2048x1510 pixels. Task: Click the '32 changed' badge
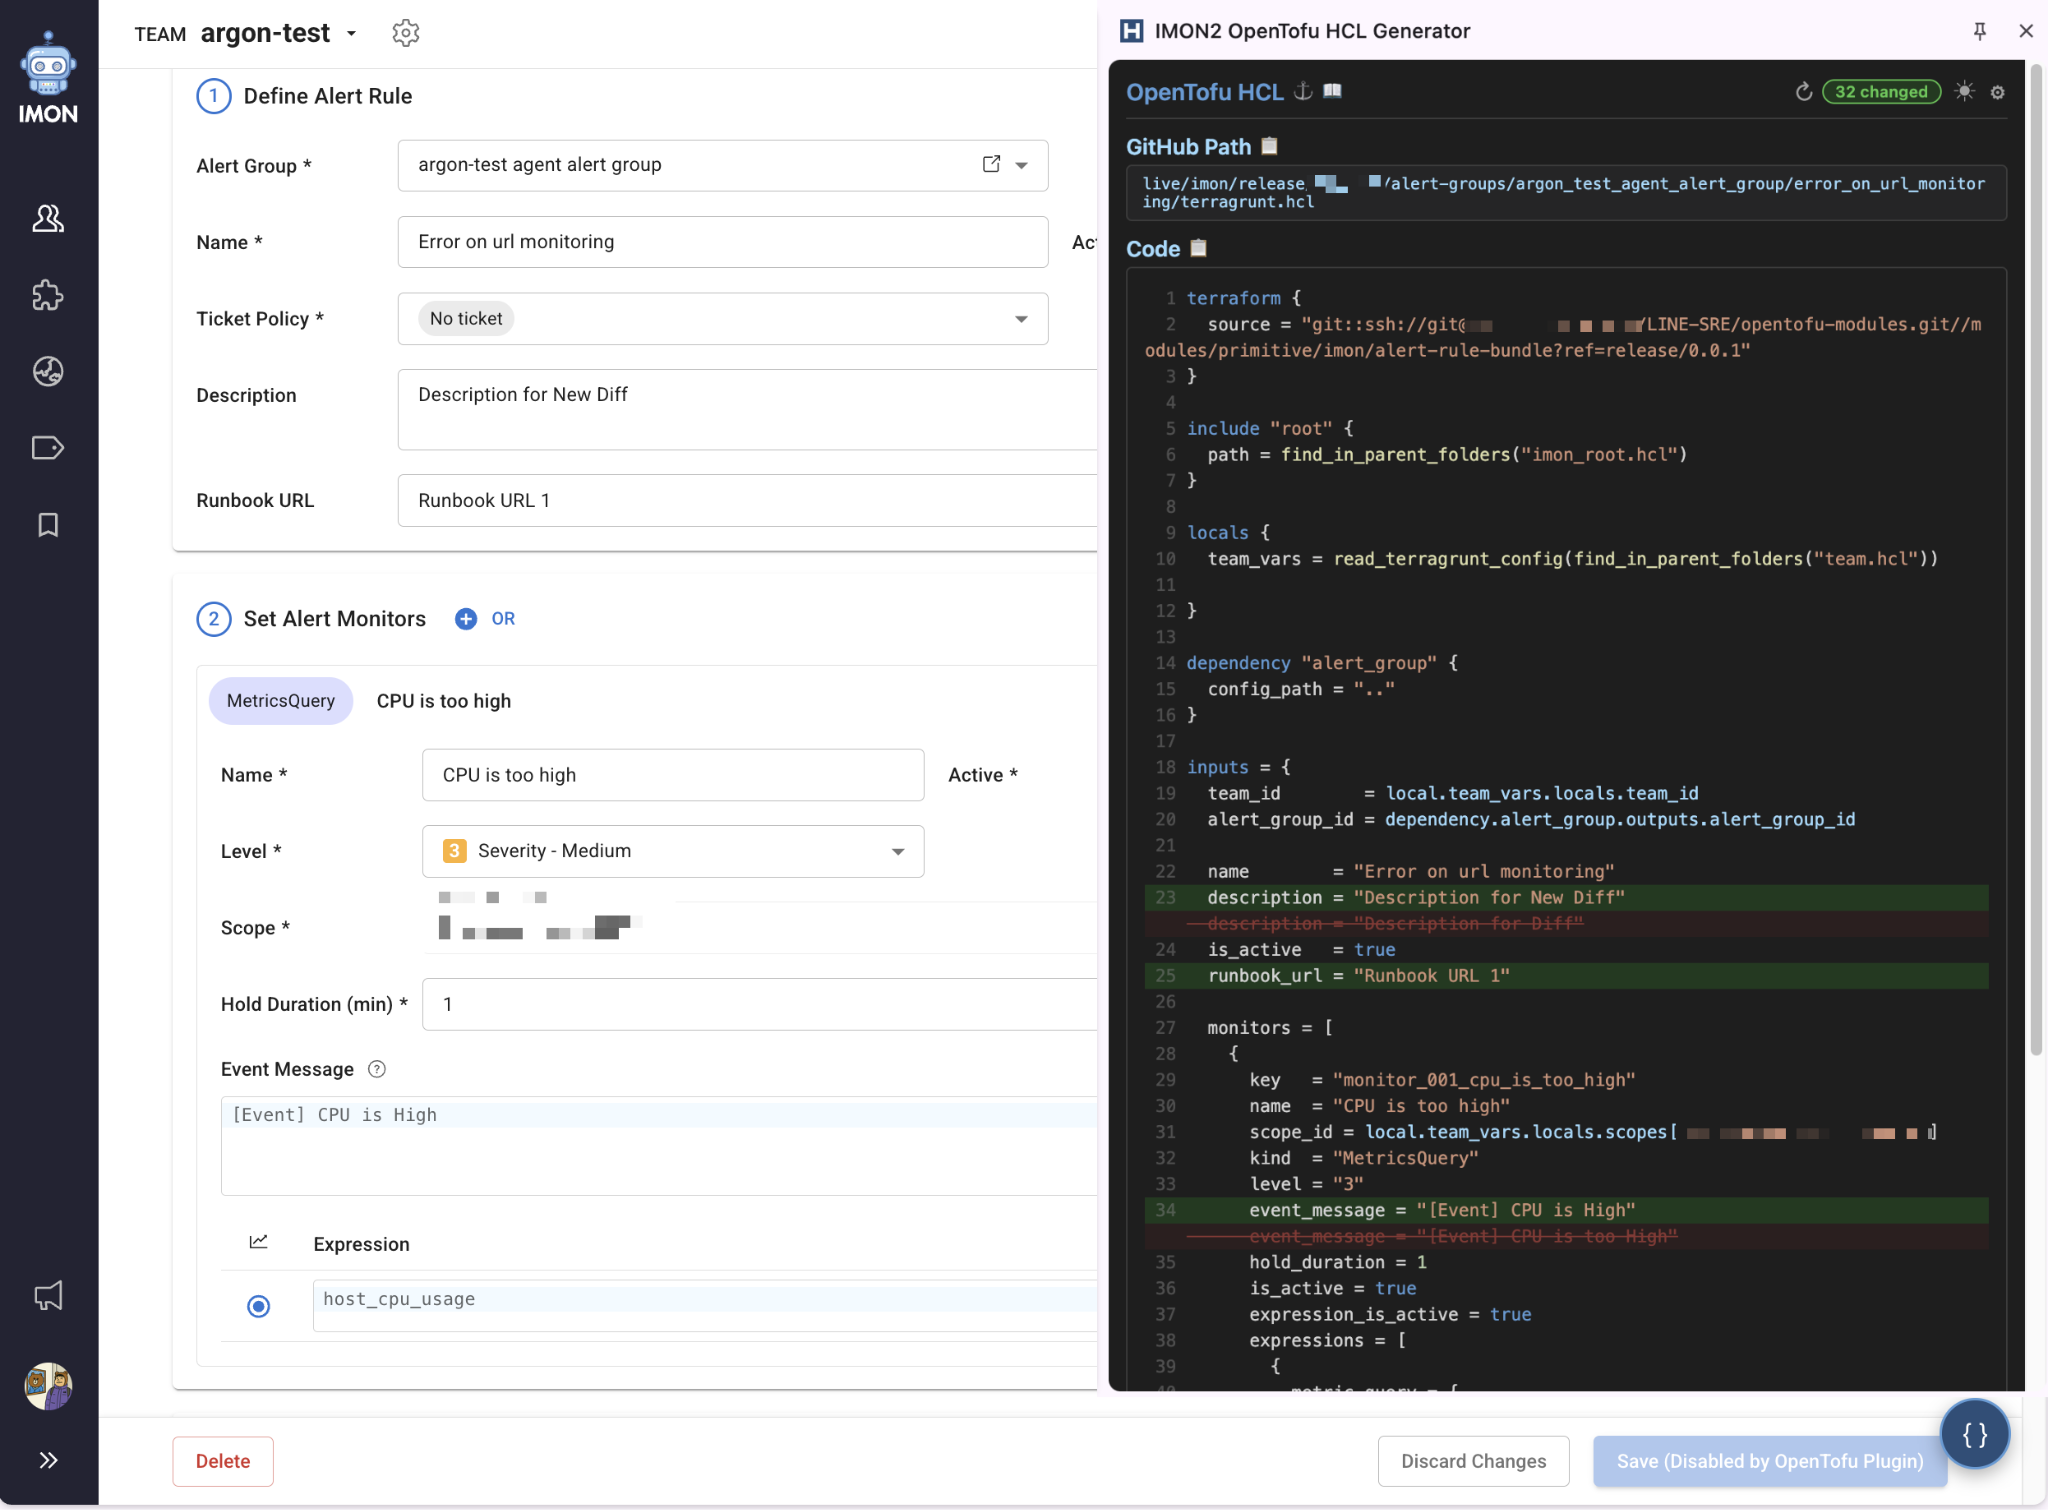pos(1881,92)
